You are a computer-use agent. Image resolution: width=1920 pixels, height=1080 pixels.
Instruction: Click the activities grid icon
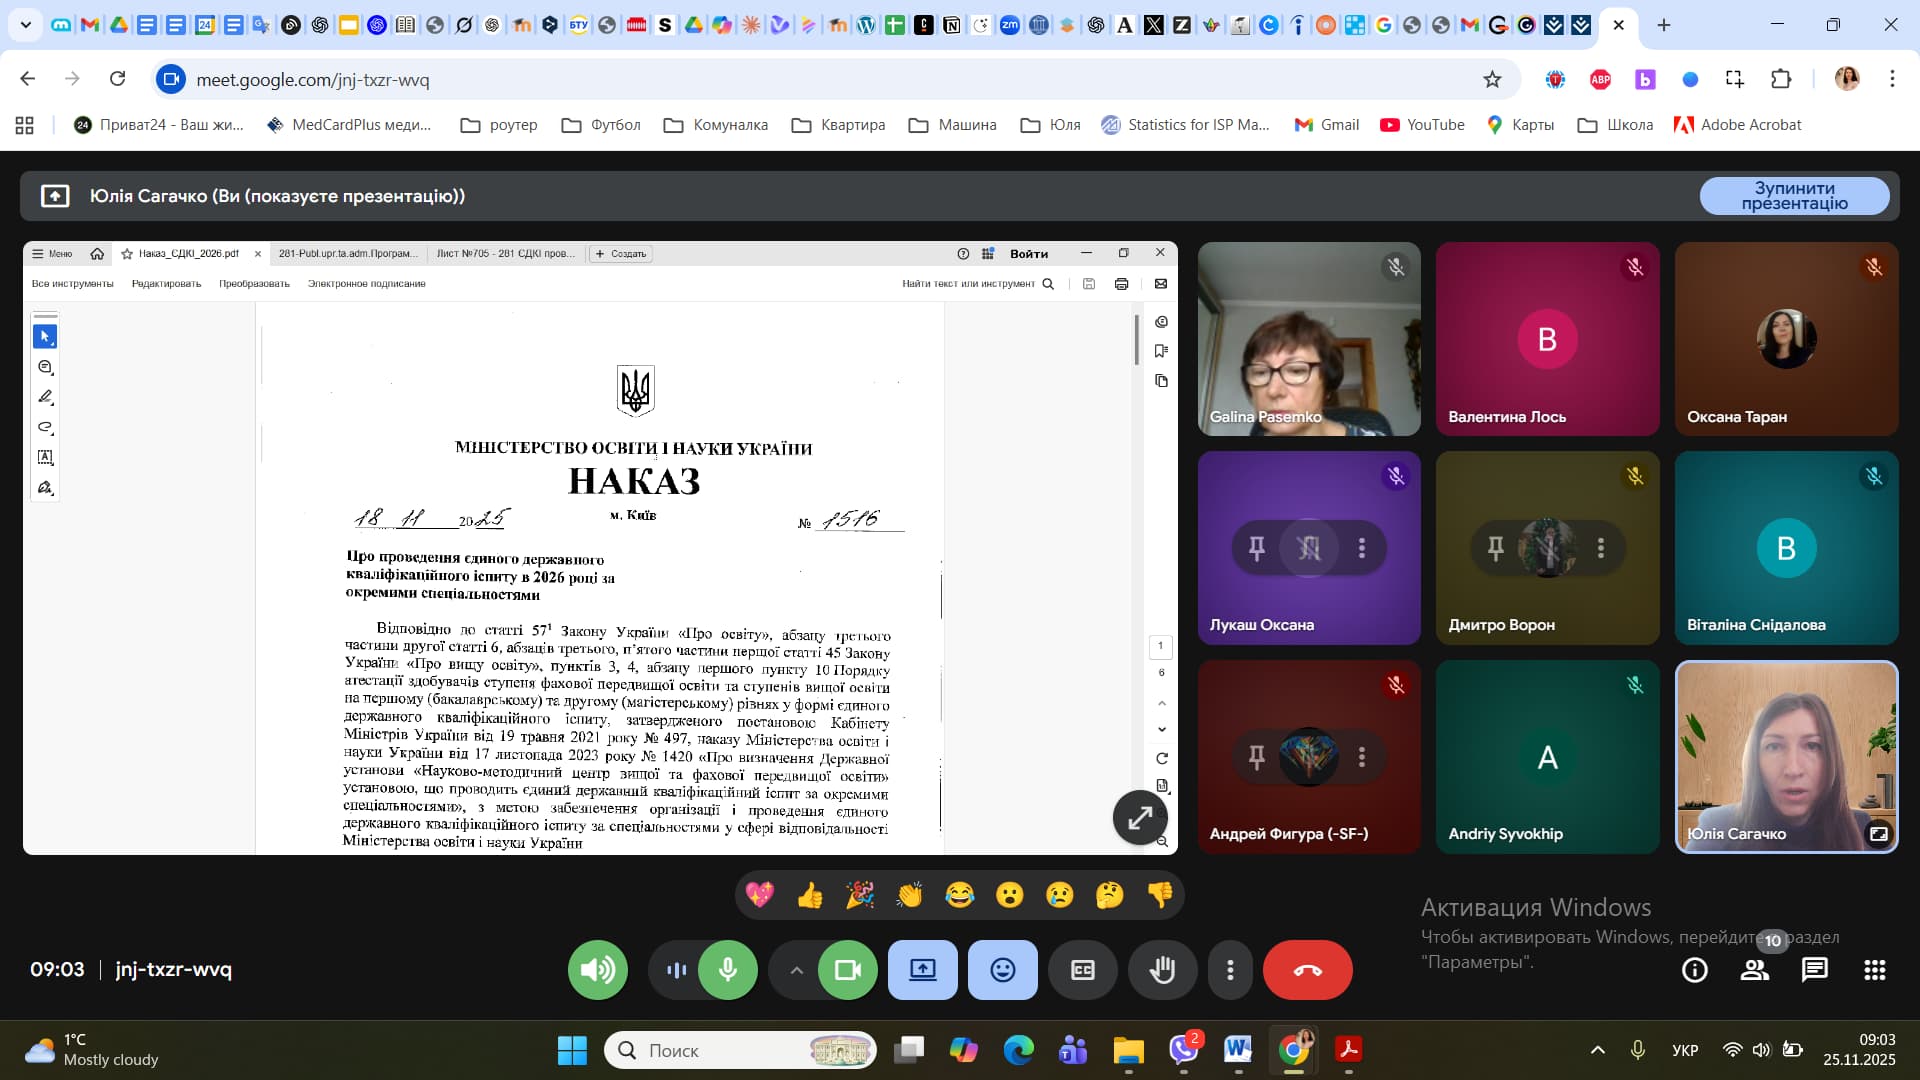point(1874,969)
